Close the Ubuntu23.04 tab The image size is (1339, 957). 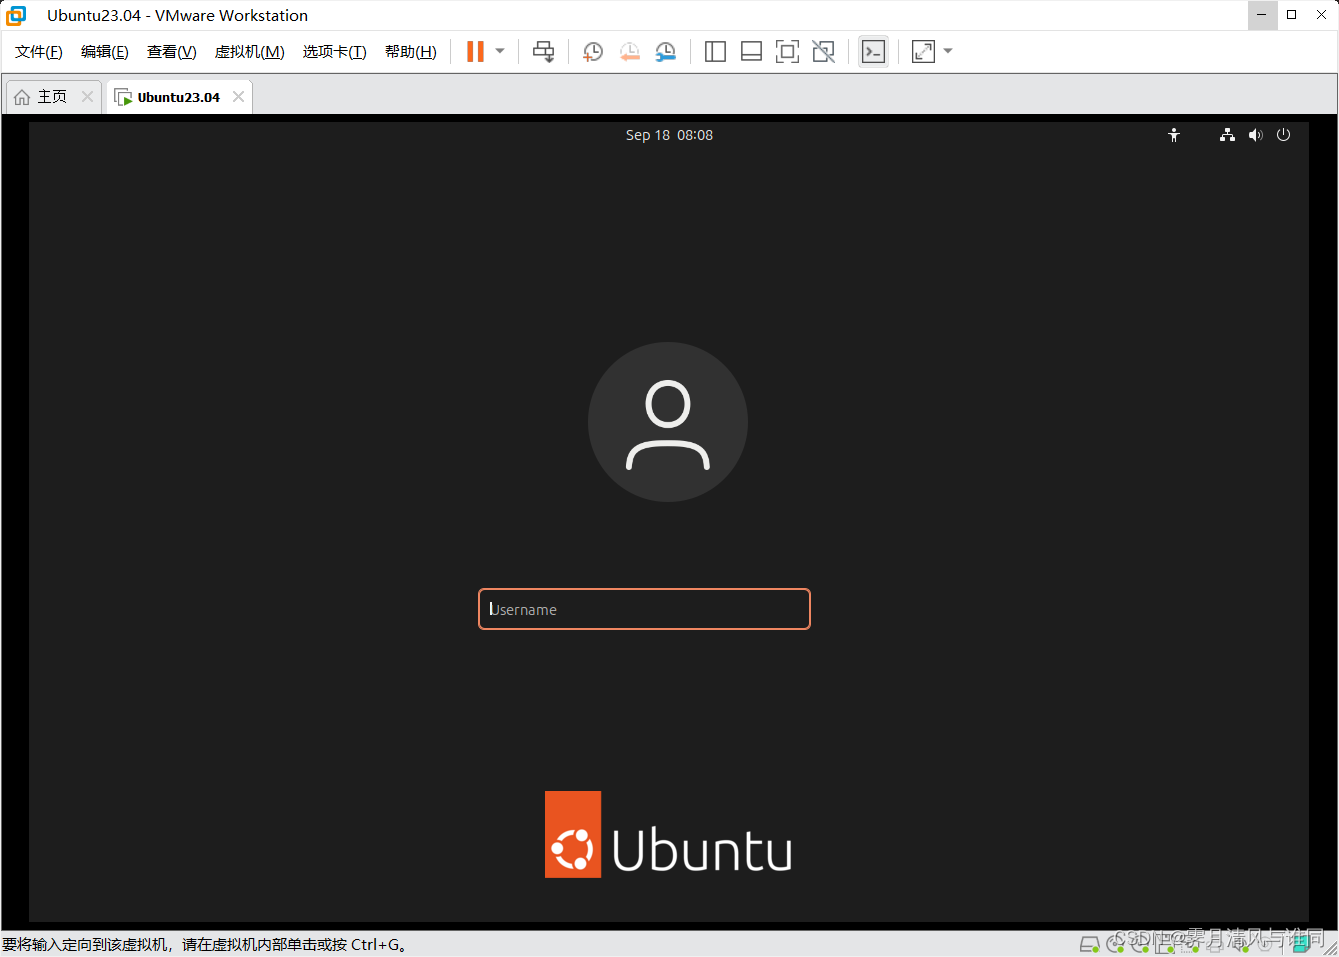click(x=238, y=97)
